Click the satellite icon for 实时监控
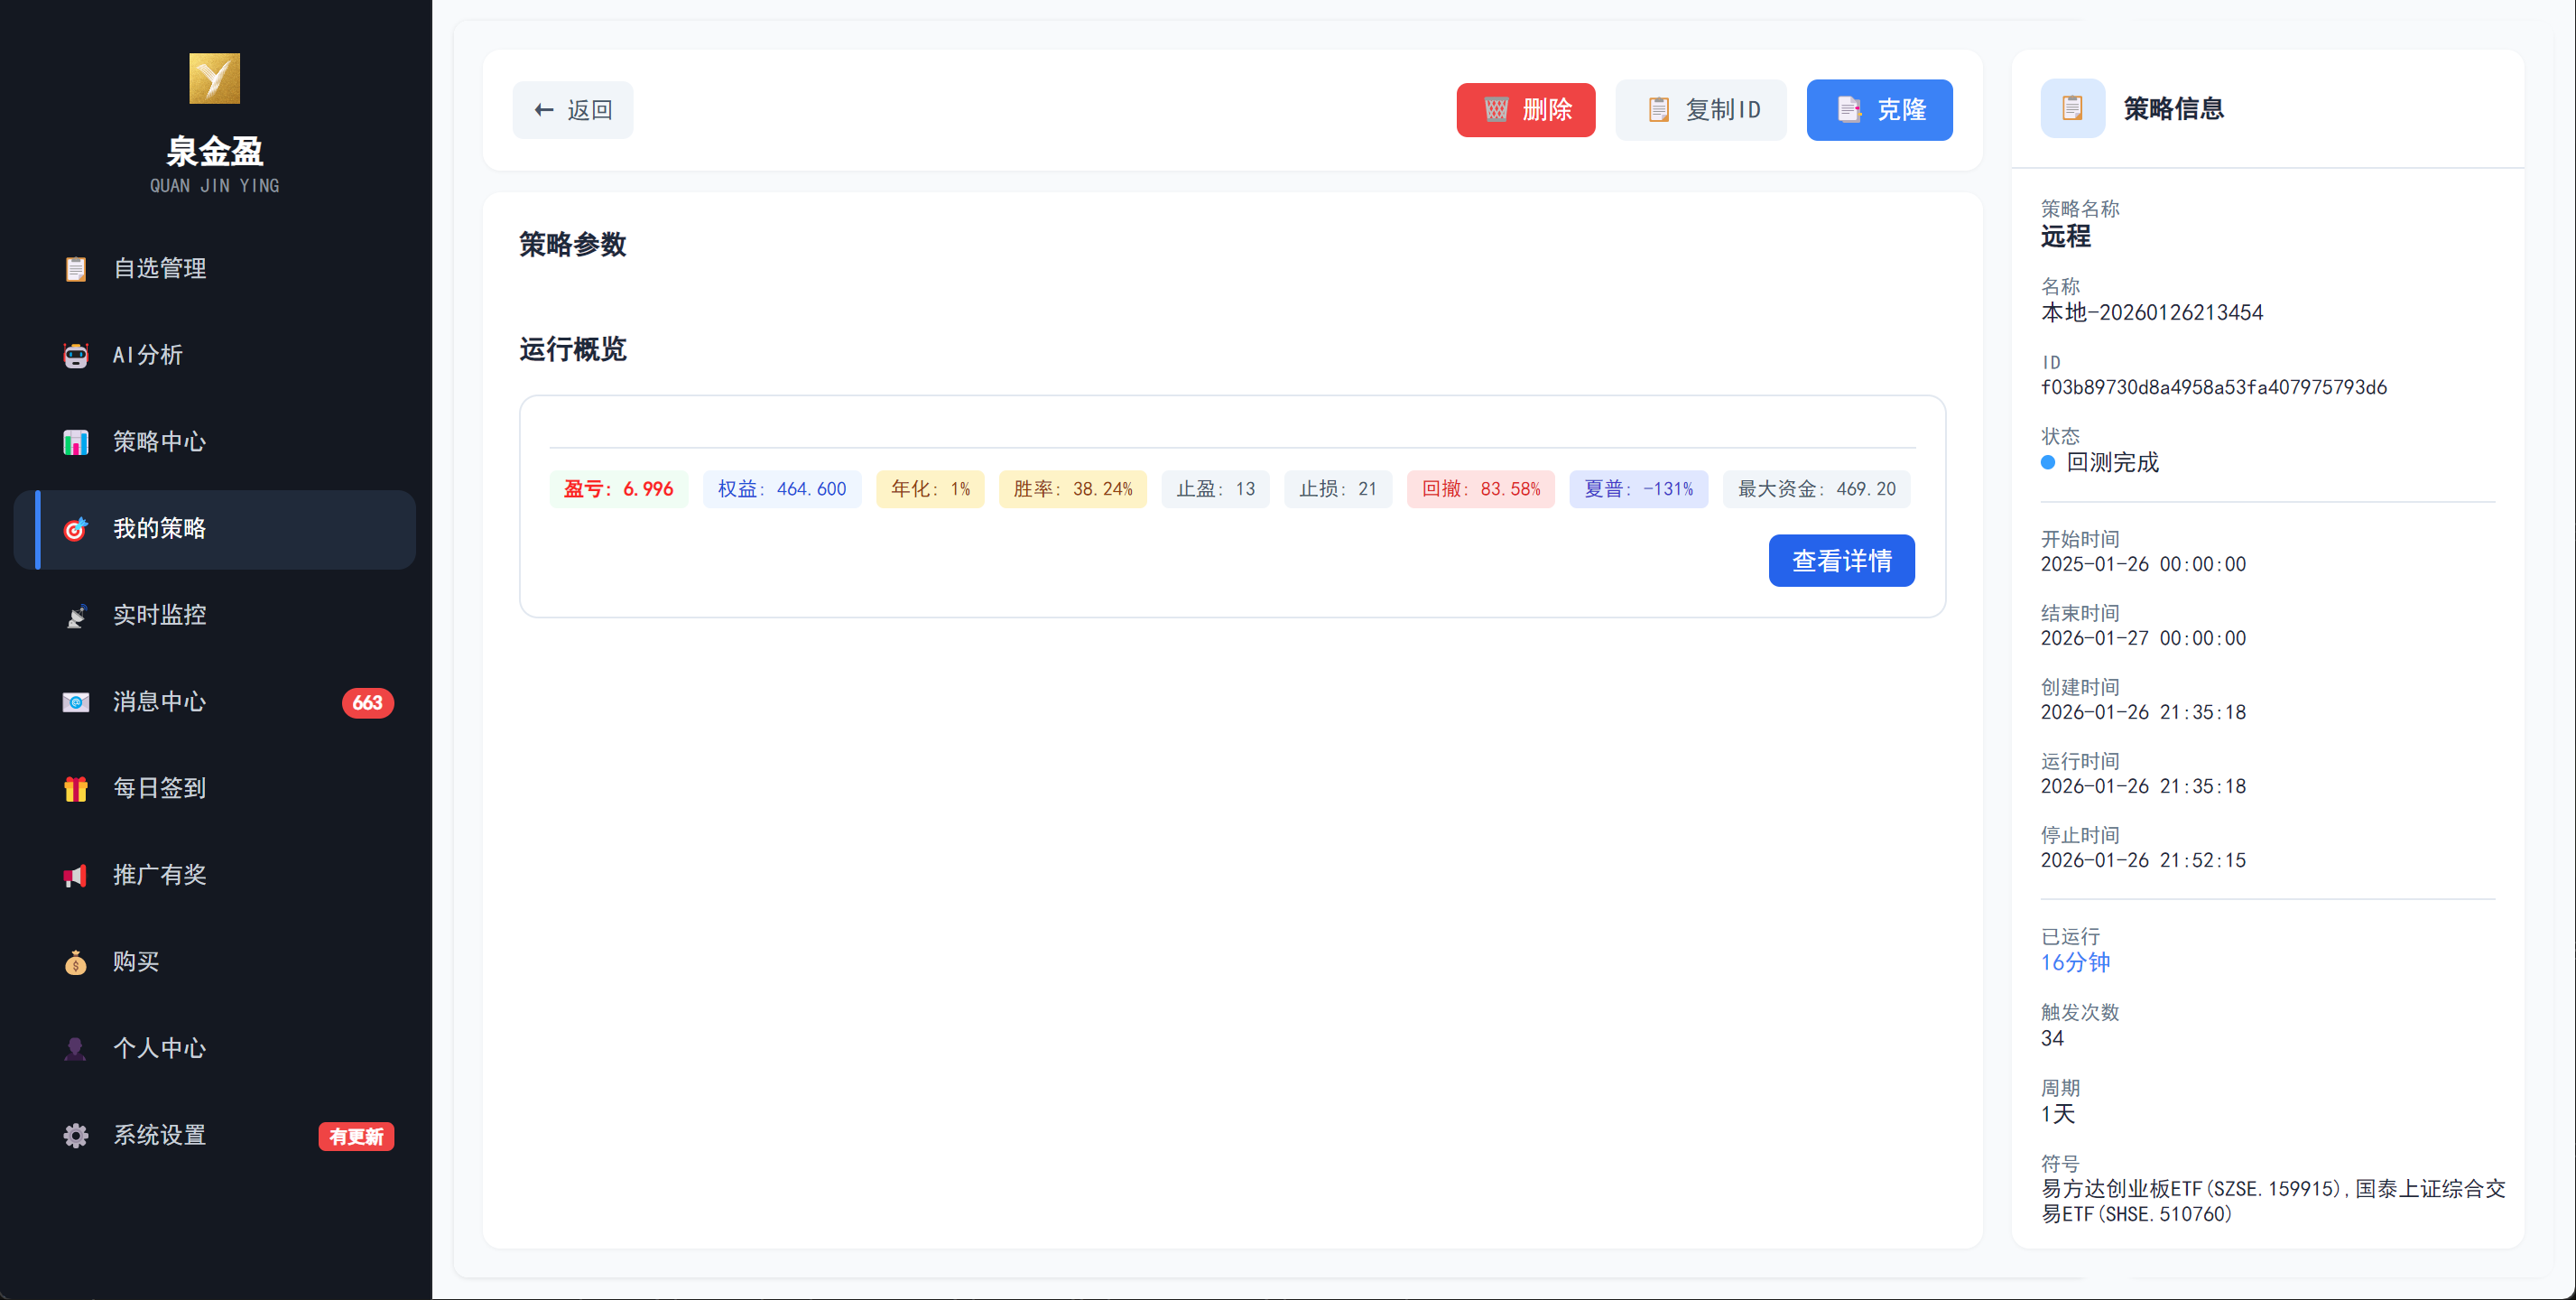This screenshot has height=1300, width=2576. pyautogui.click(x=76, y=616)
